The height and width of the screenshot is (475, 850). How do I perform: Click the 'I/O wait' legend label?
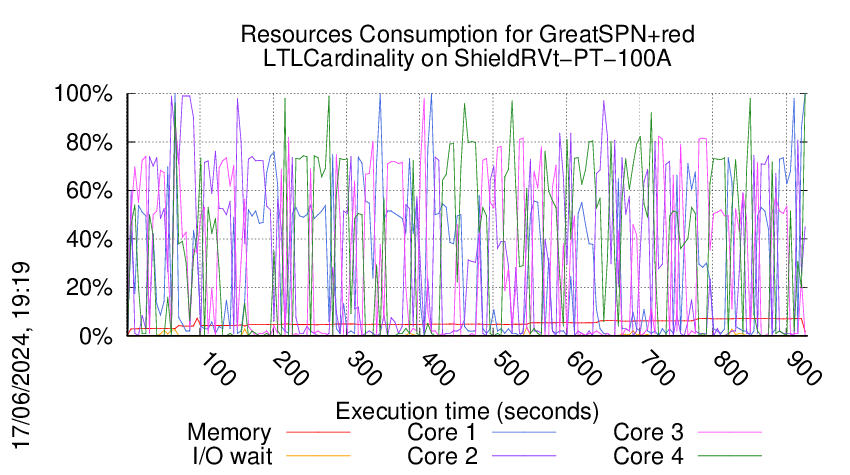coord(233,456)
